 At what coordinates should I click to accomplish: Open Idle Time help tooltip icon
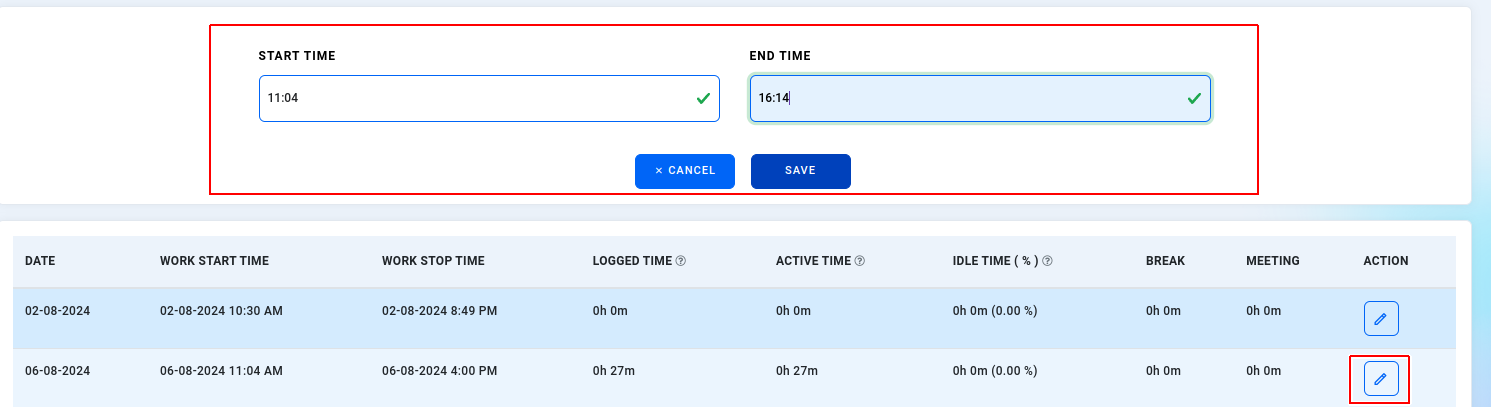(1048, 261)
